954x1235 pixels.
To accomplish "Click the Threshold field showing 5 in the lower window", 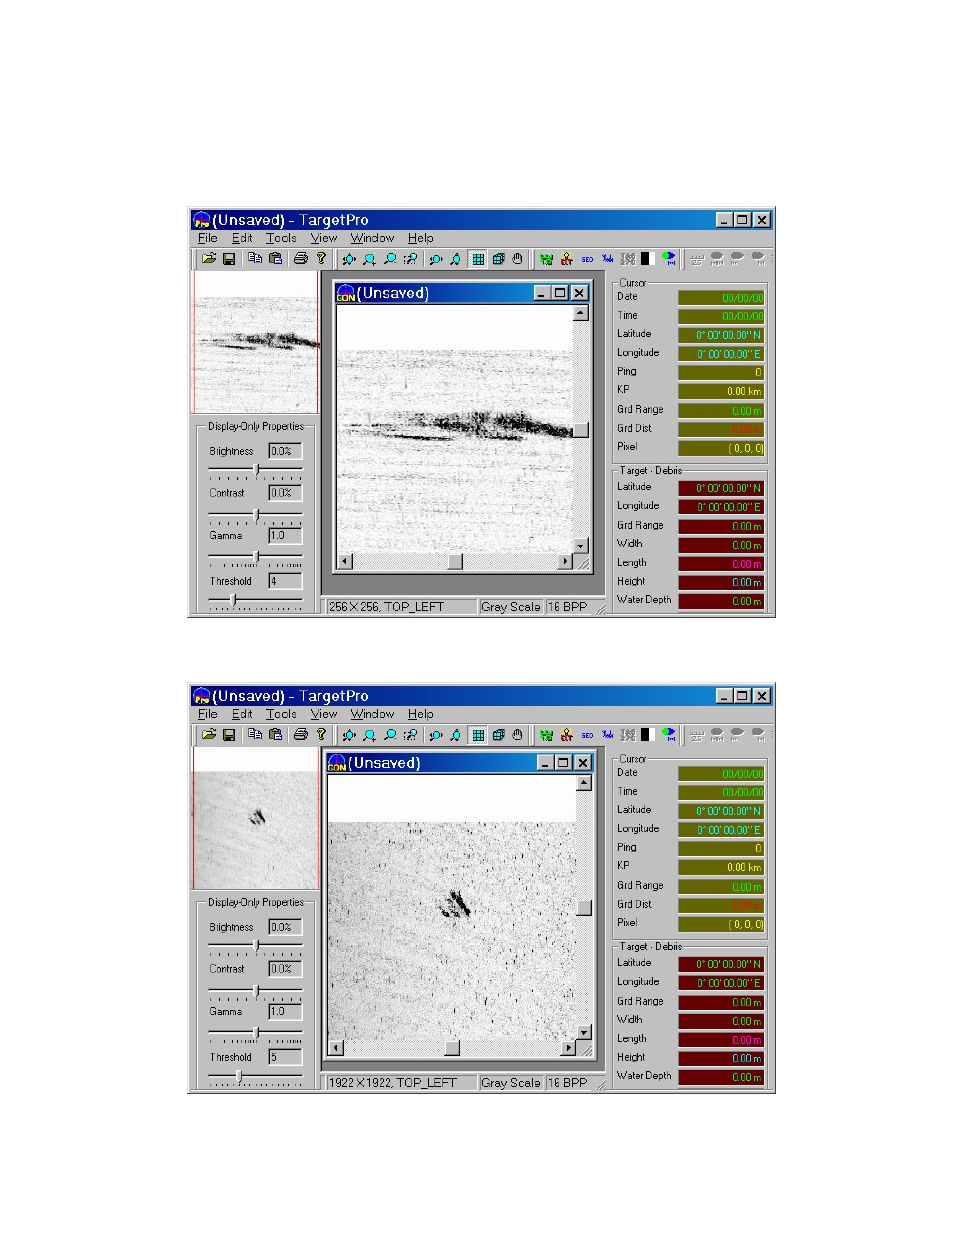I will 285,1057.
